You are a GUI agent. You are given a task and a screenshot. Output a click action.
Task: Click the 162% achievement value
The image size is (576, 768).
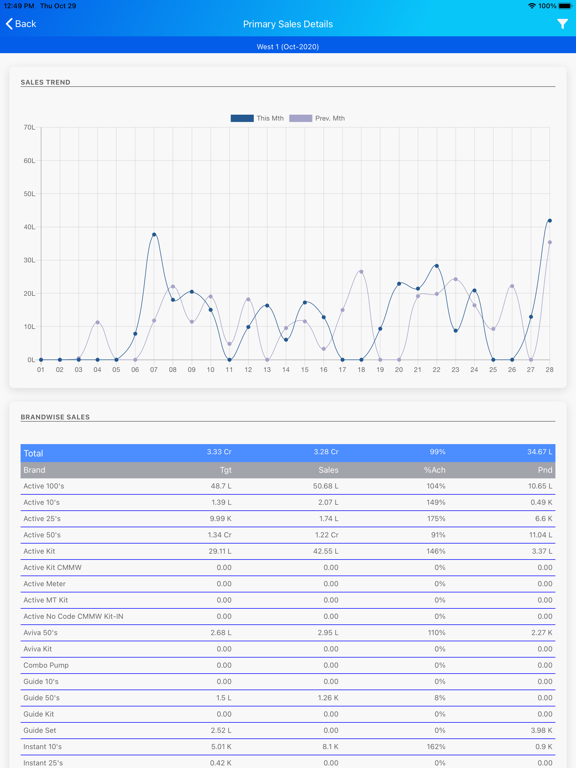(436, 746)
